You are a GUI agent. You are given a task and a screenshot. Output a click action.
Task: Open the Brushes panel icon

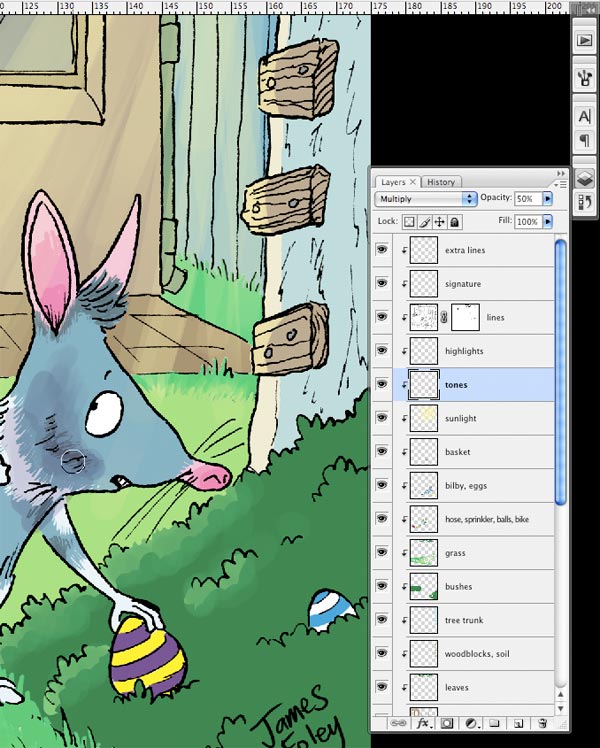[x=585, y=78]
